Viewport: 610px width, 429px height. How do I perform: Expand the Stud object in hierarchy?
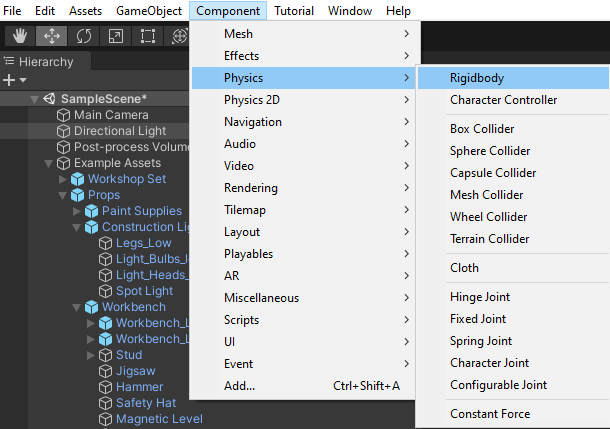92,355
